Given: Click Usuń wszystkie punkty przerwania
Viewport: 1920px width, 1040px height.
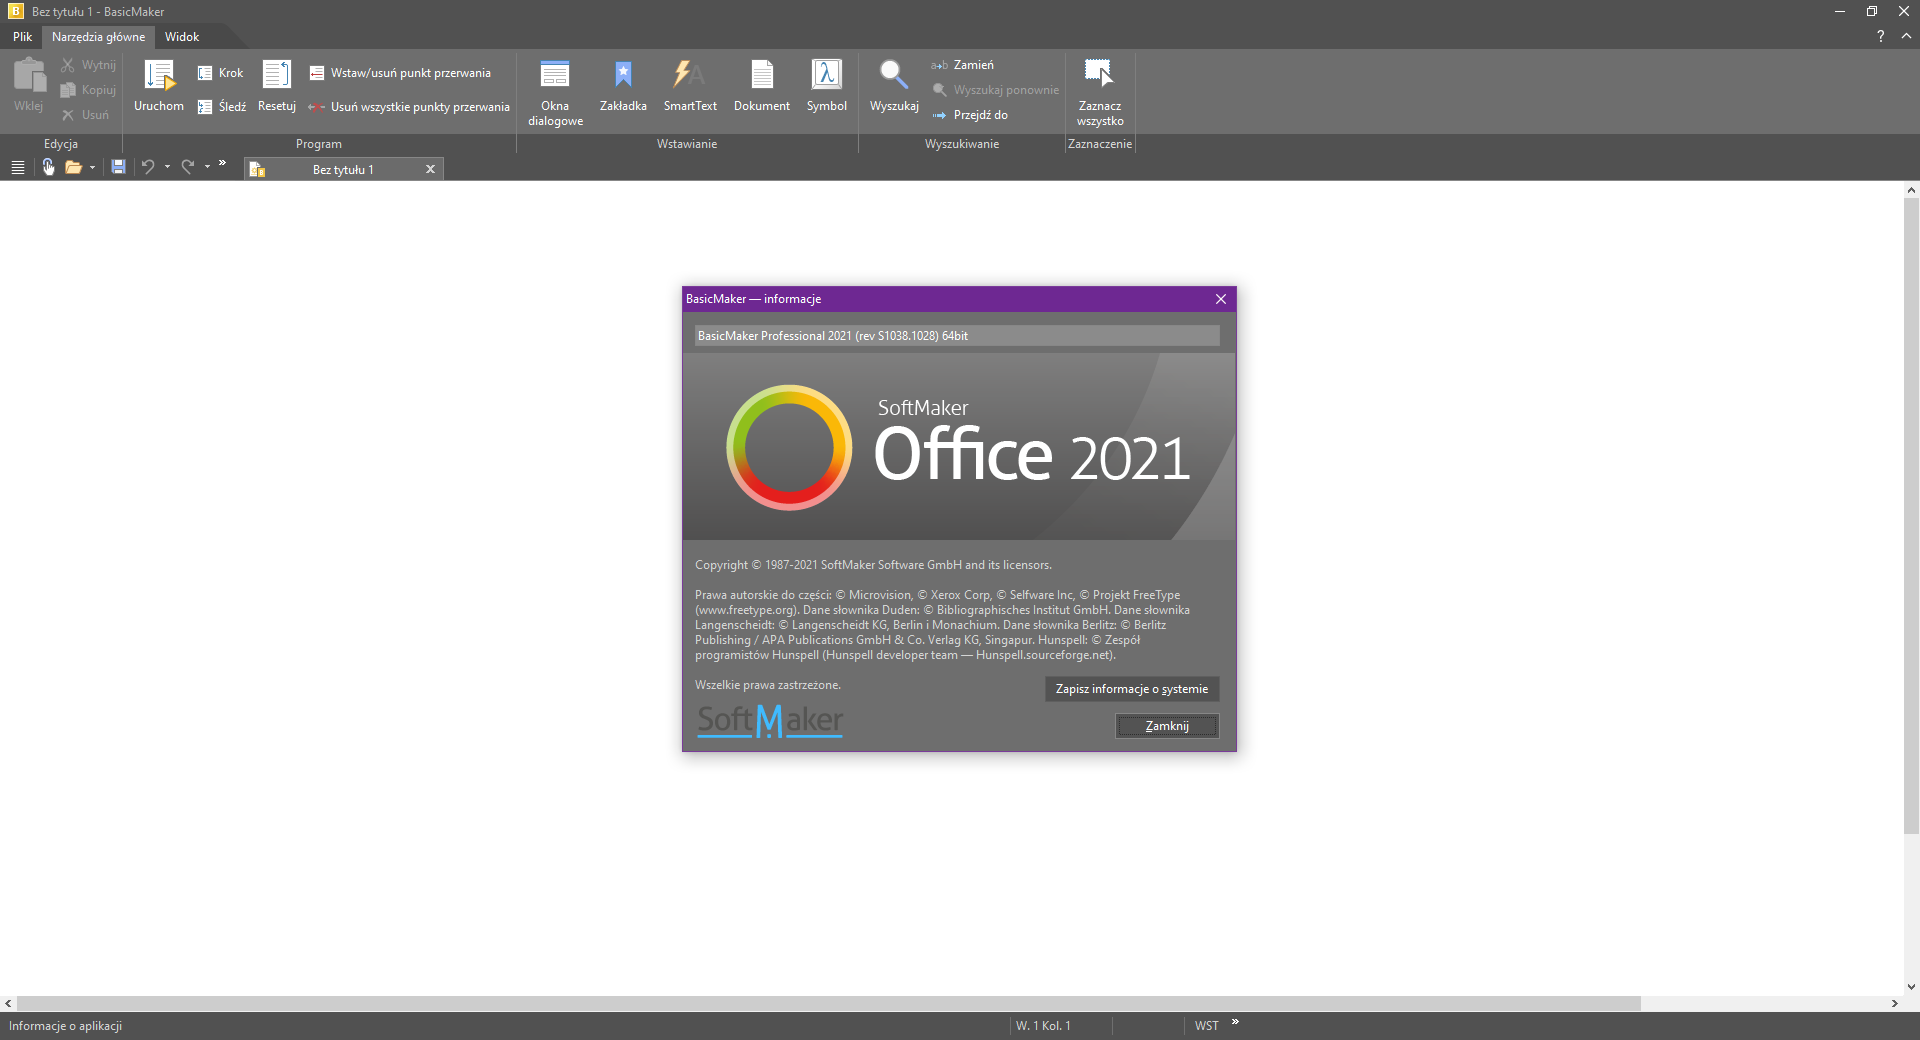Looking at the screenshot, I should click(409, 107).
